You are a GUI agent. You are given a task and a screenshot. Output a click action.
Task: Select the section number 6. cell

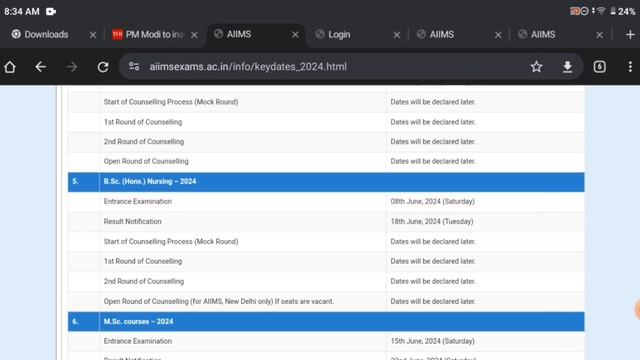pos(84,322)
